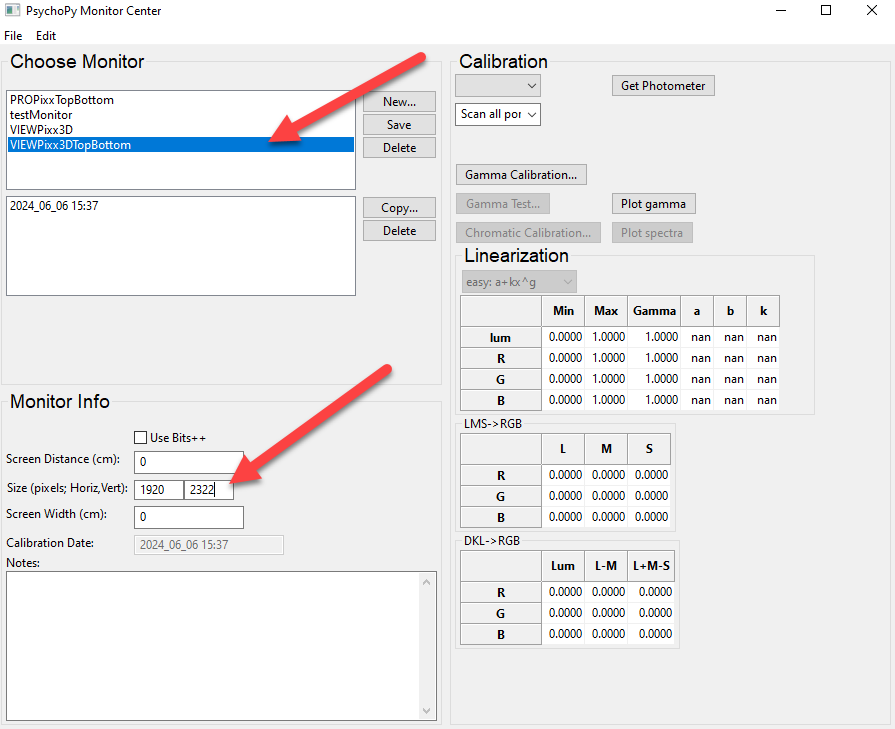Click the Screen Width input field
Screen dimensions: 895x729
[x=188, y=517]
